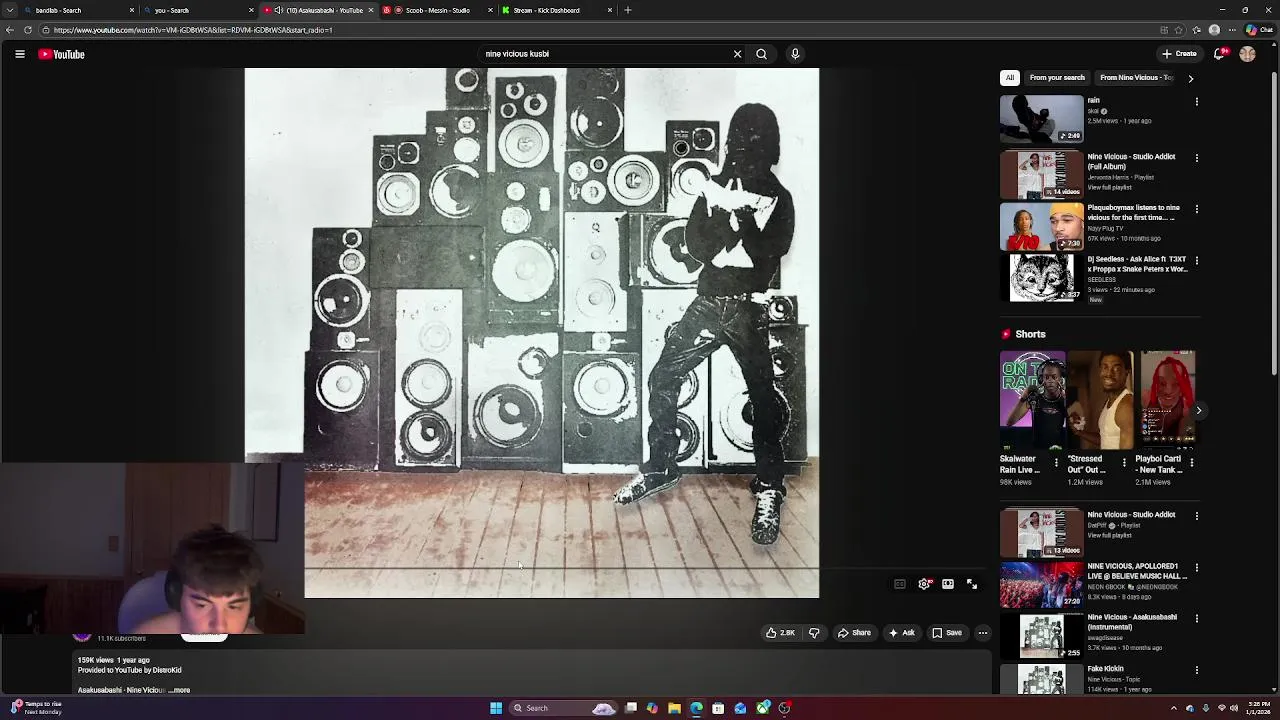Image resolution: width=1280 pixels, height=720 pixels.
Task: Expand the description with ...more
Action: pos(180,690)
